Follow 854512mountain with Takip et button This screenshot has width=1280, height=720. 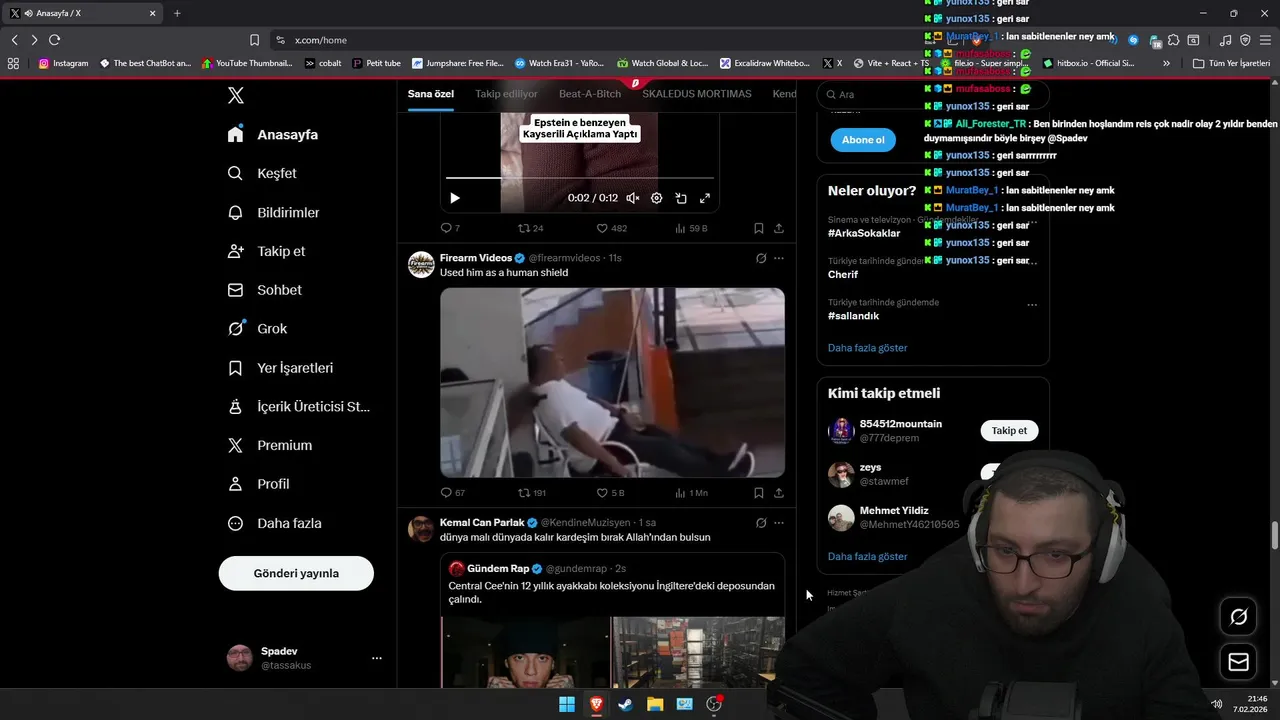point(1009,431)
